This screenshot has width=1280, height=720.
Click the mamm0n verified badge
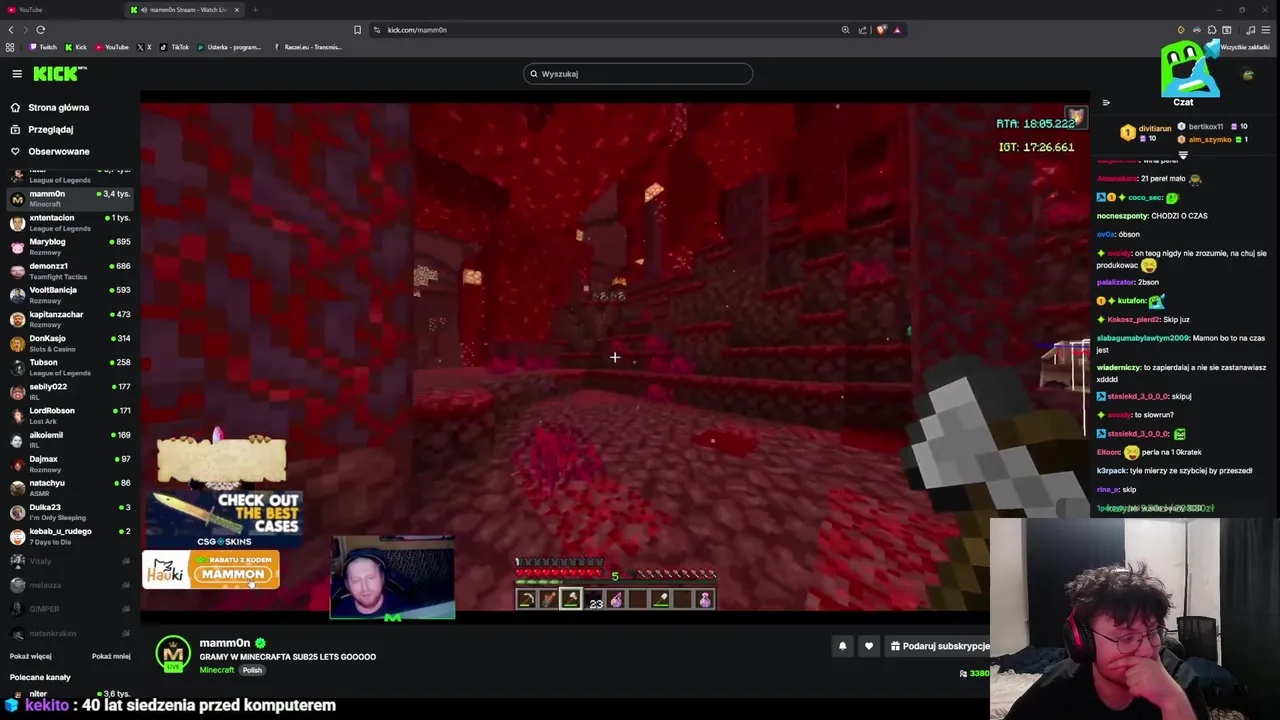(260, 643)
